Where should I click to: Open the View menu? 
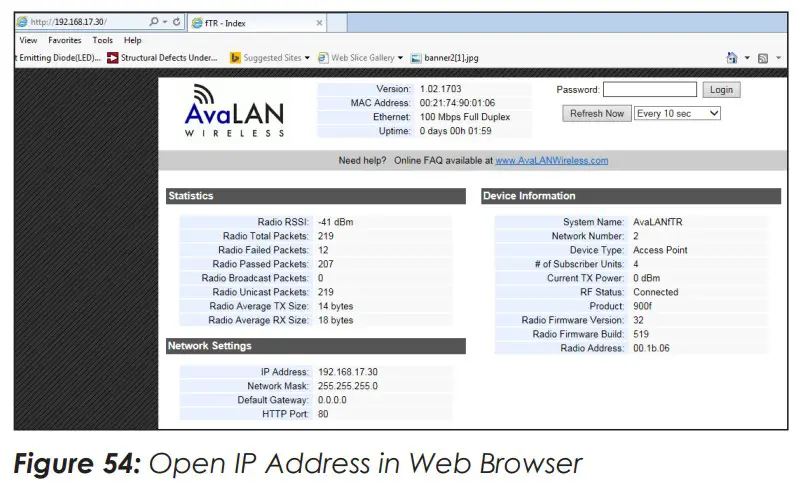pos(28,40)
